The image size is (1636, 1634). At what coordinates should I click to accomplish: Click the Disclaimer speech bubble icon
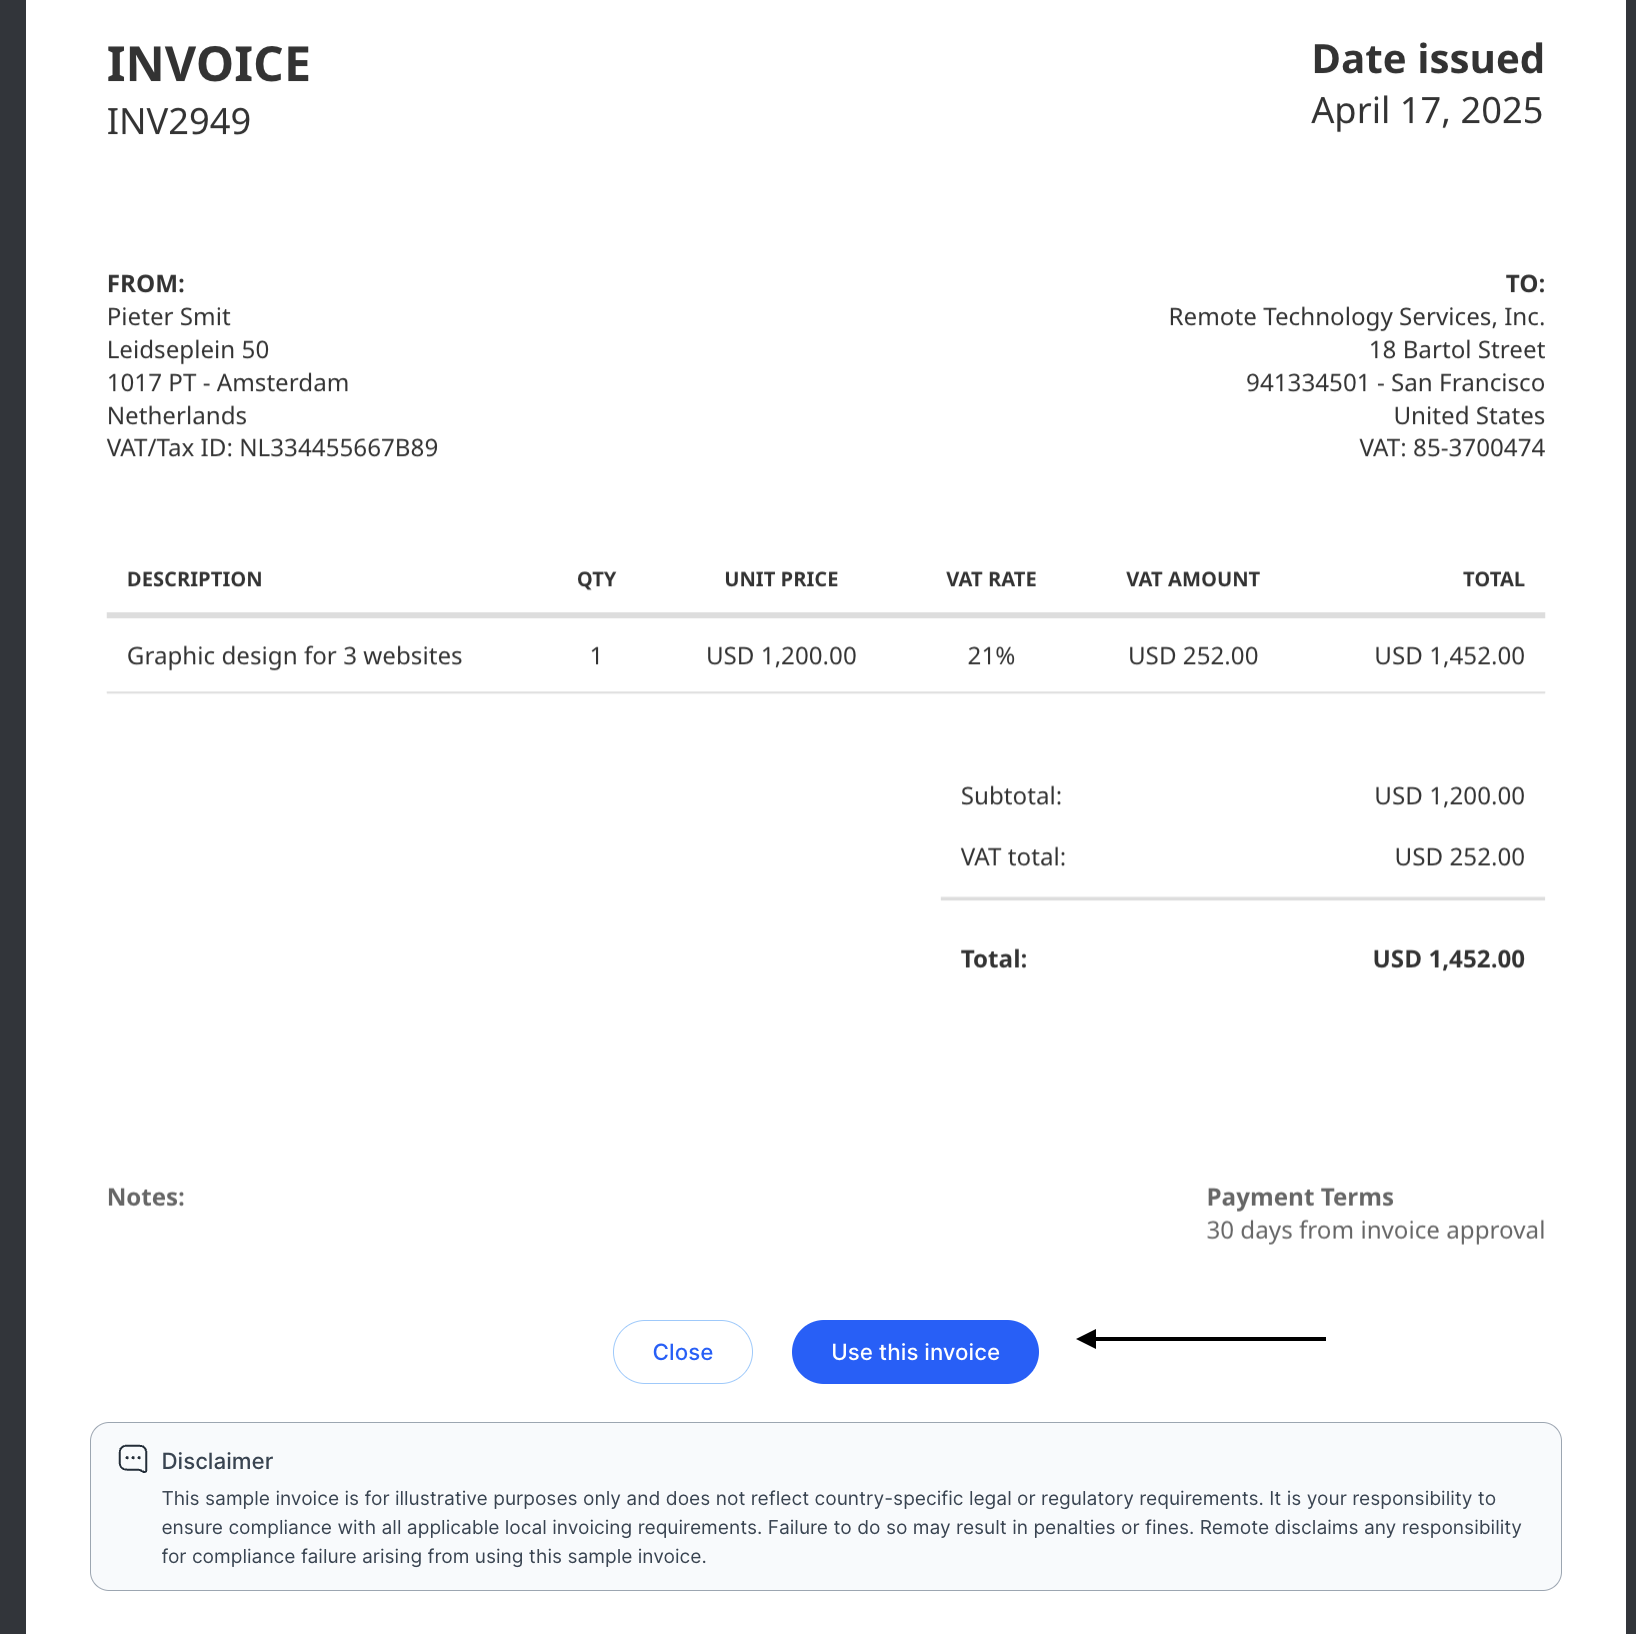tap(133, 1459)
